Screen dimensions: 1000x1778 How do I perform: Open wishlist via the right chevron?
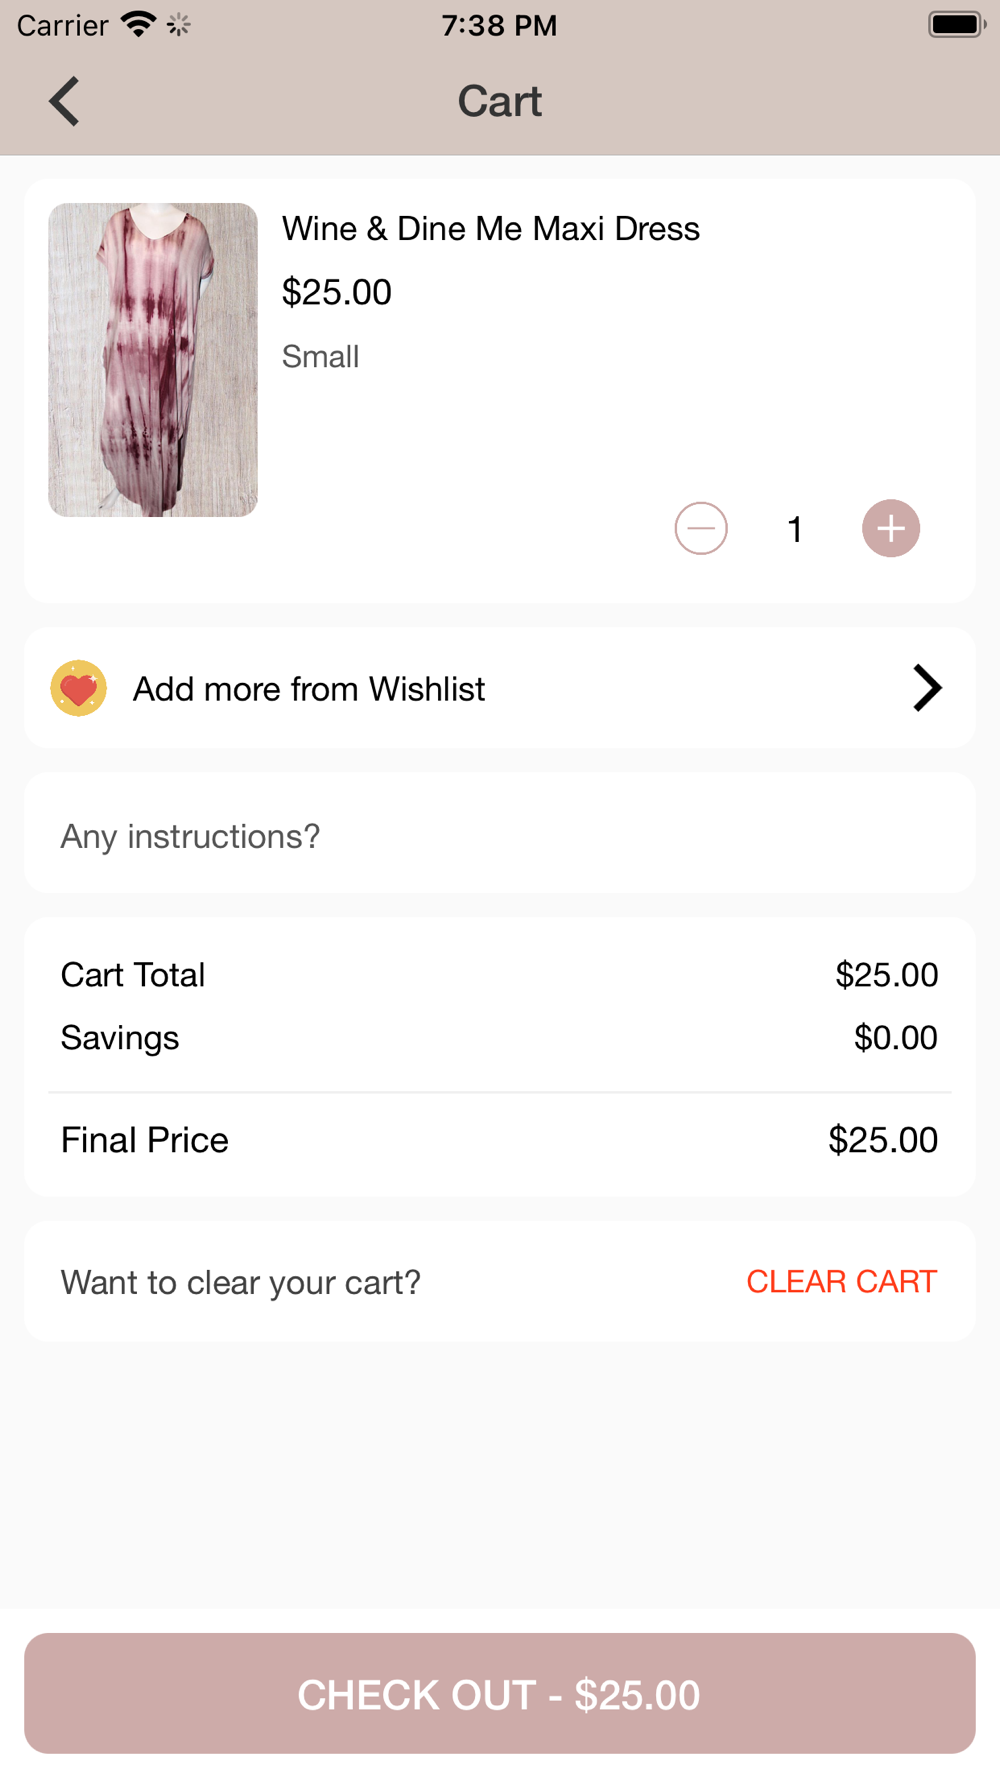click(927, 688)
